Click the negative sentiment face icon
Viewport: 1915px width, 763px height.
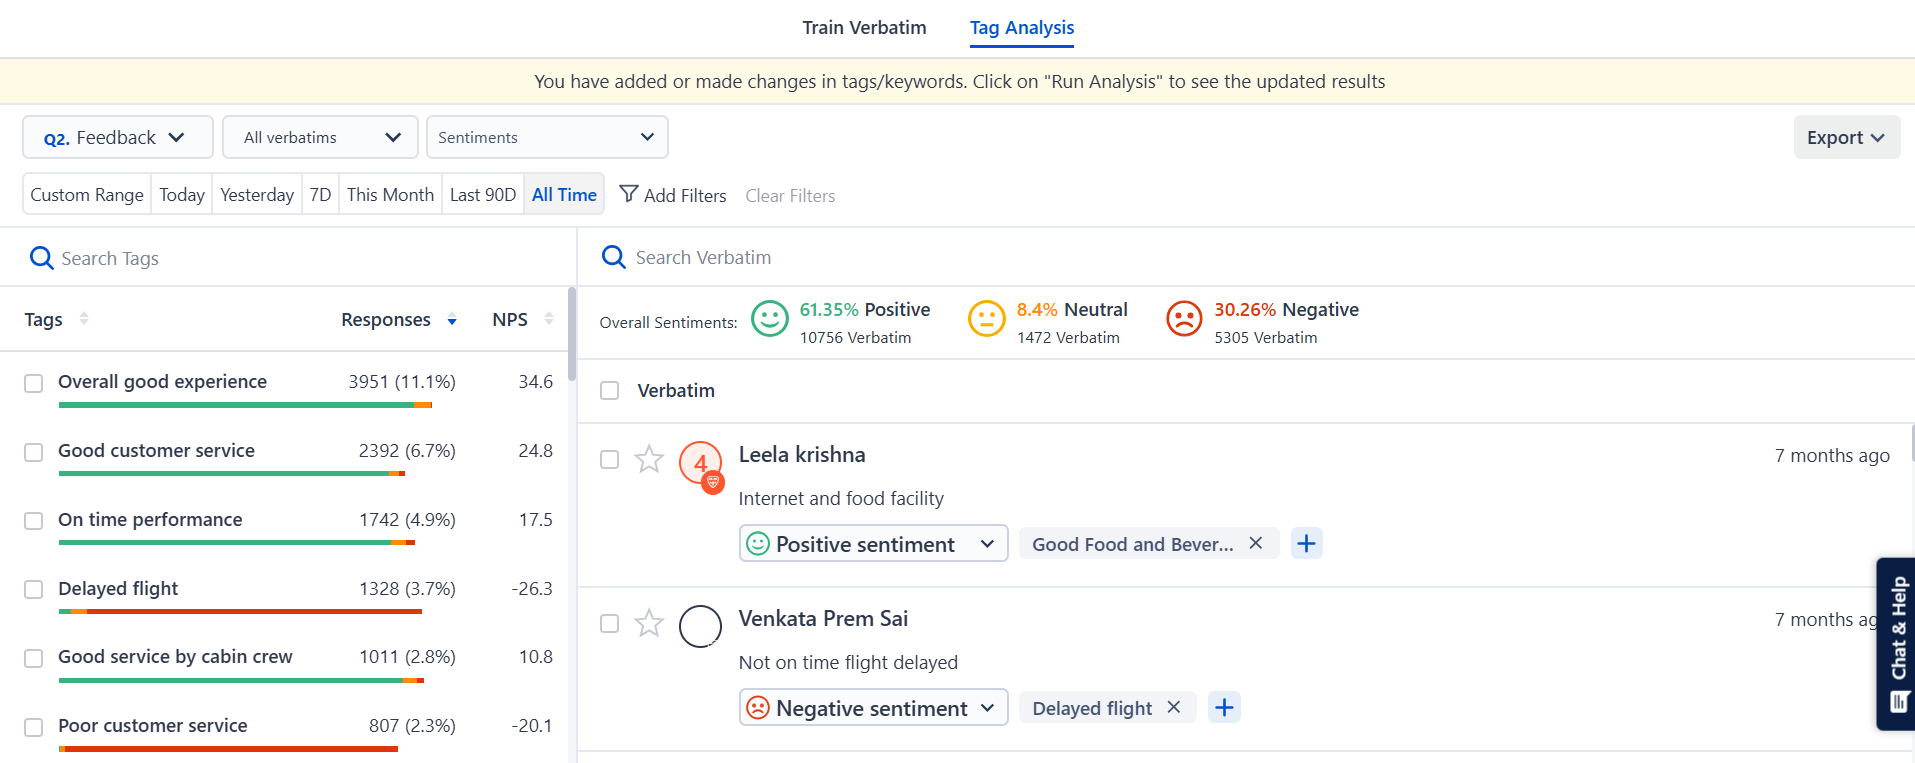pyautogui.click(x=1184, y=319)
